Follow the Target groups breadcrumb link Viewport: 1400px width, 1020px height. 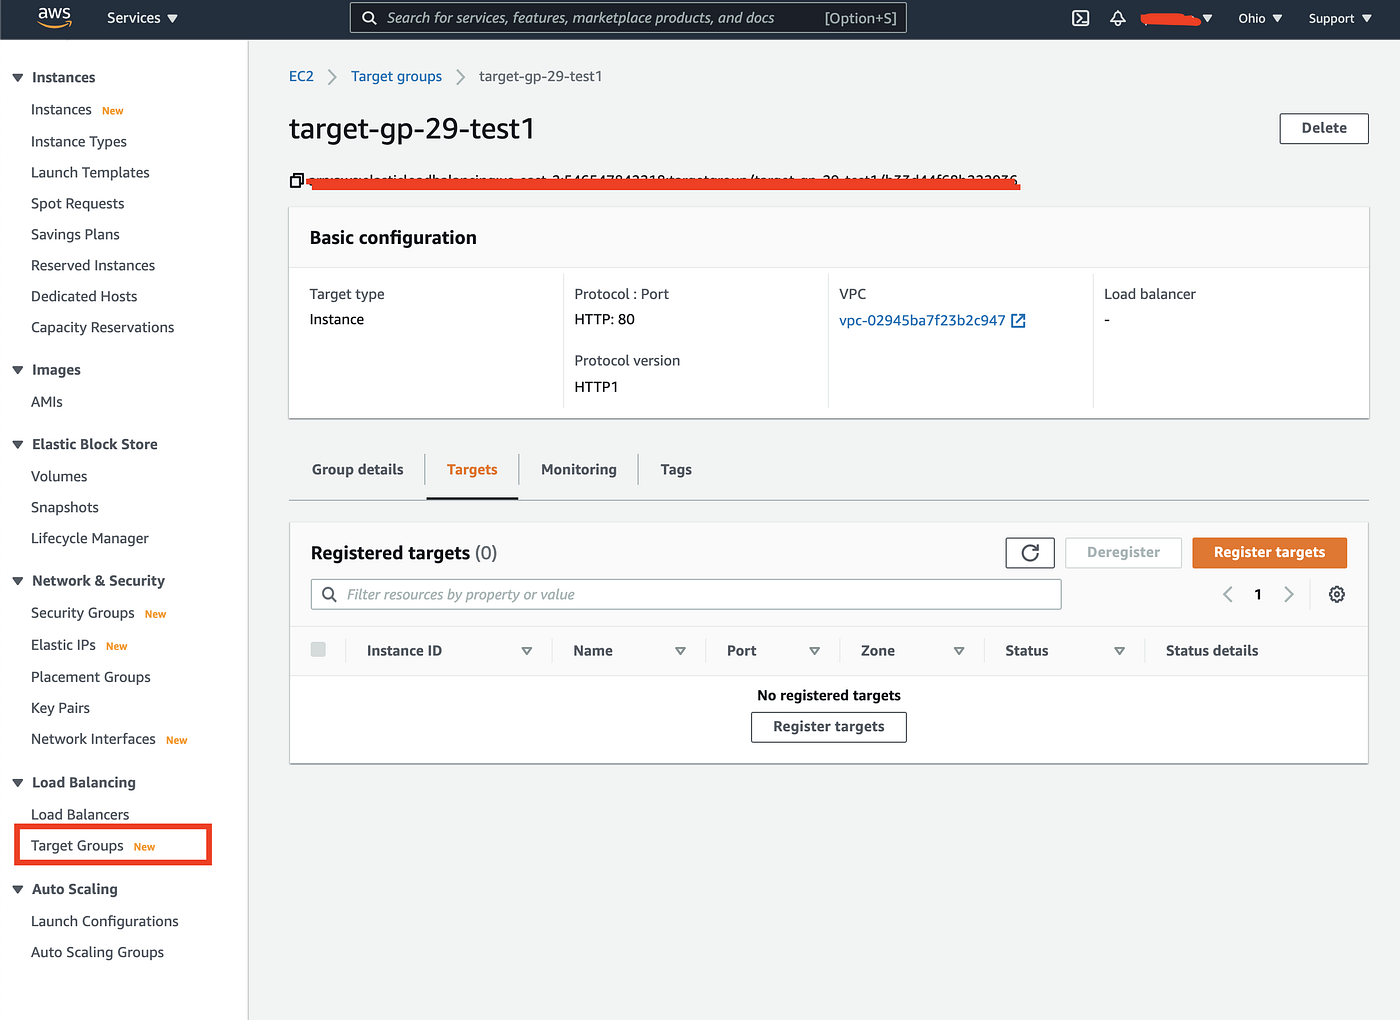pyautogui.click(x=396, y=76)
